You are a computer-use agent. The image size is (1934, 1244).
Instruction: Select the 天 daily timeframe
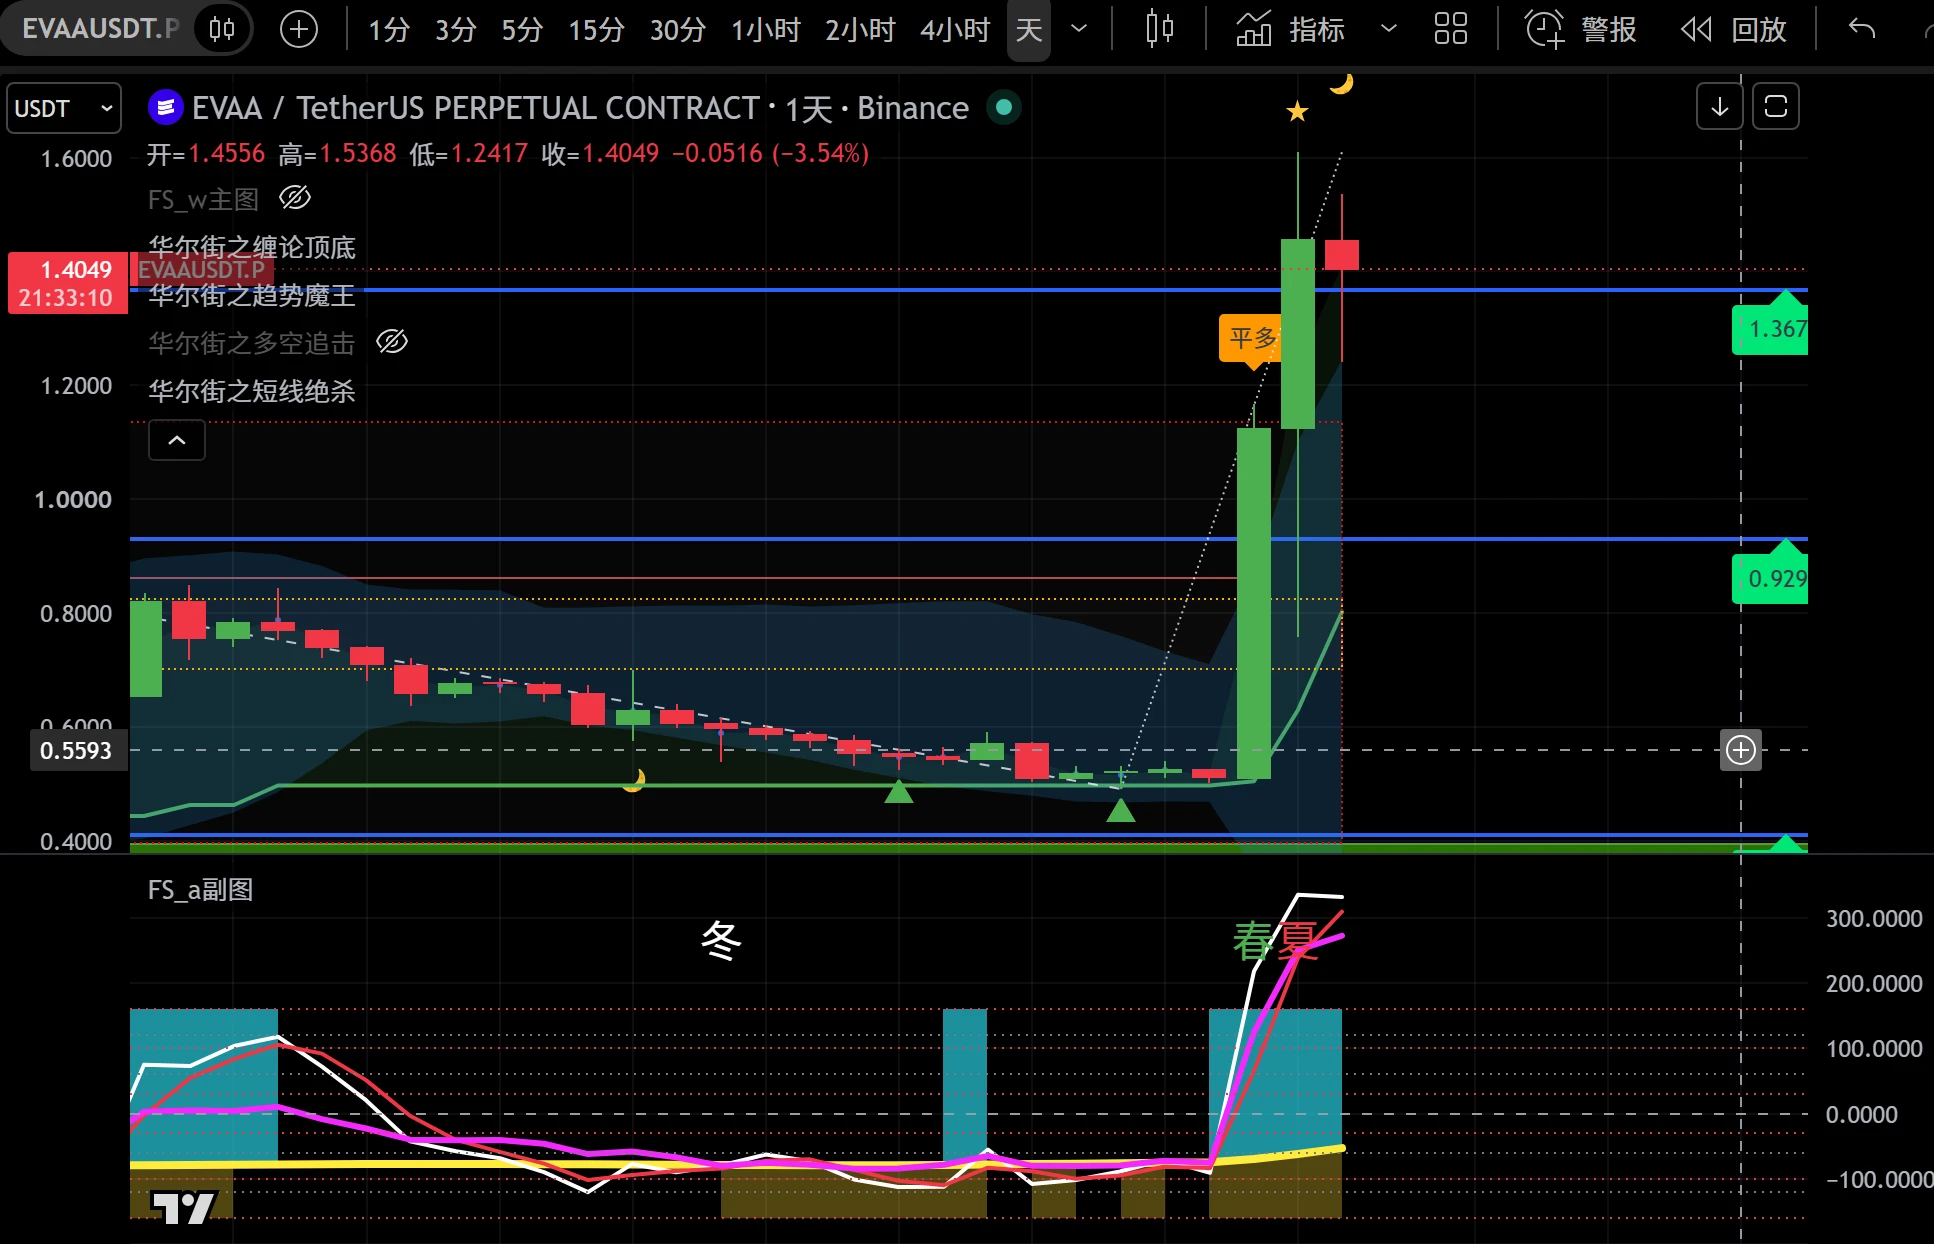click(1029, 30)
